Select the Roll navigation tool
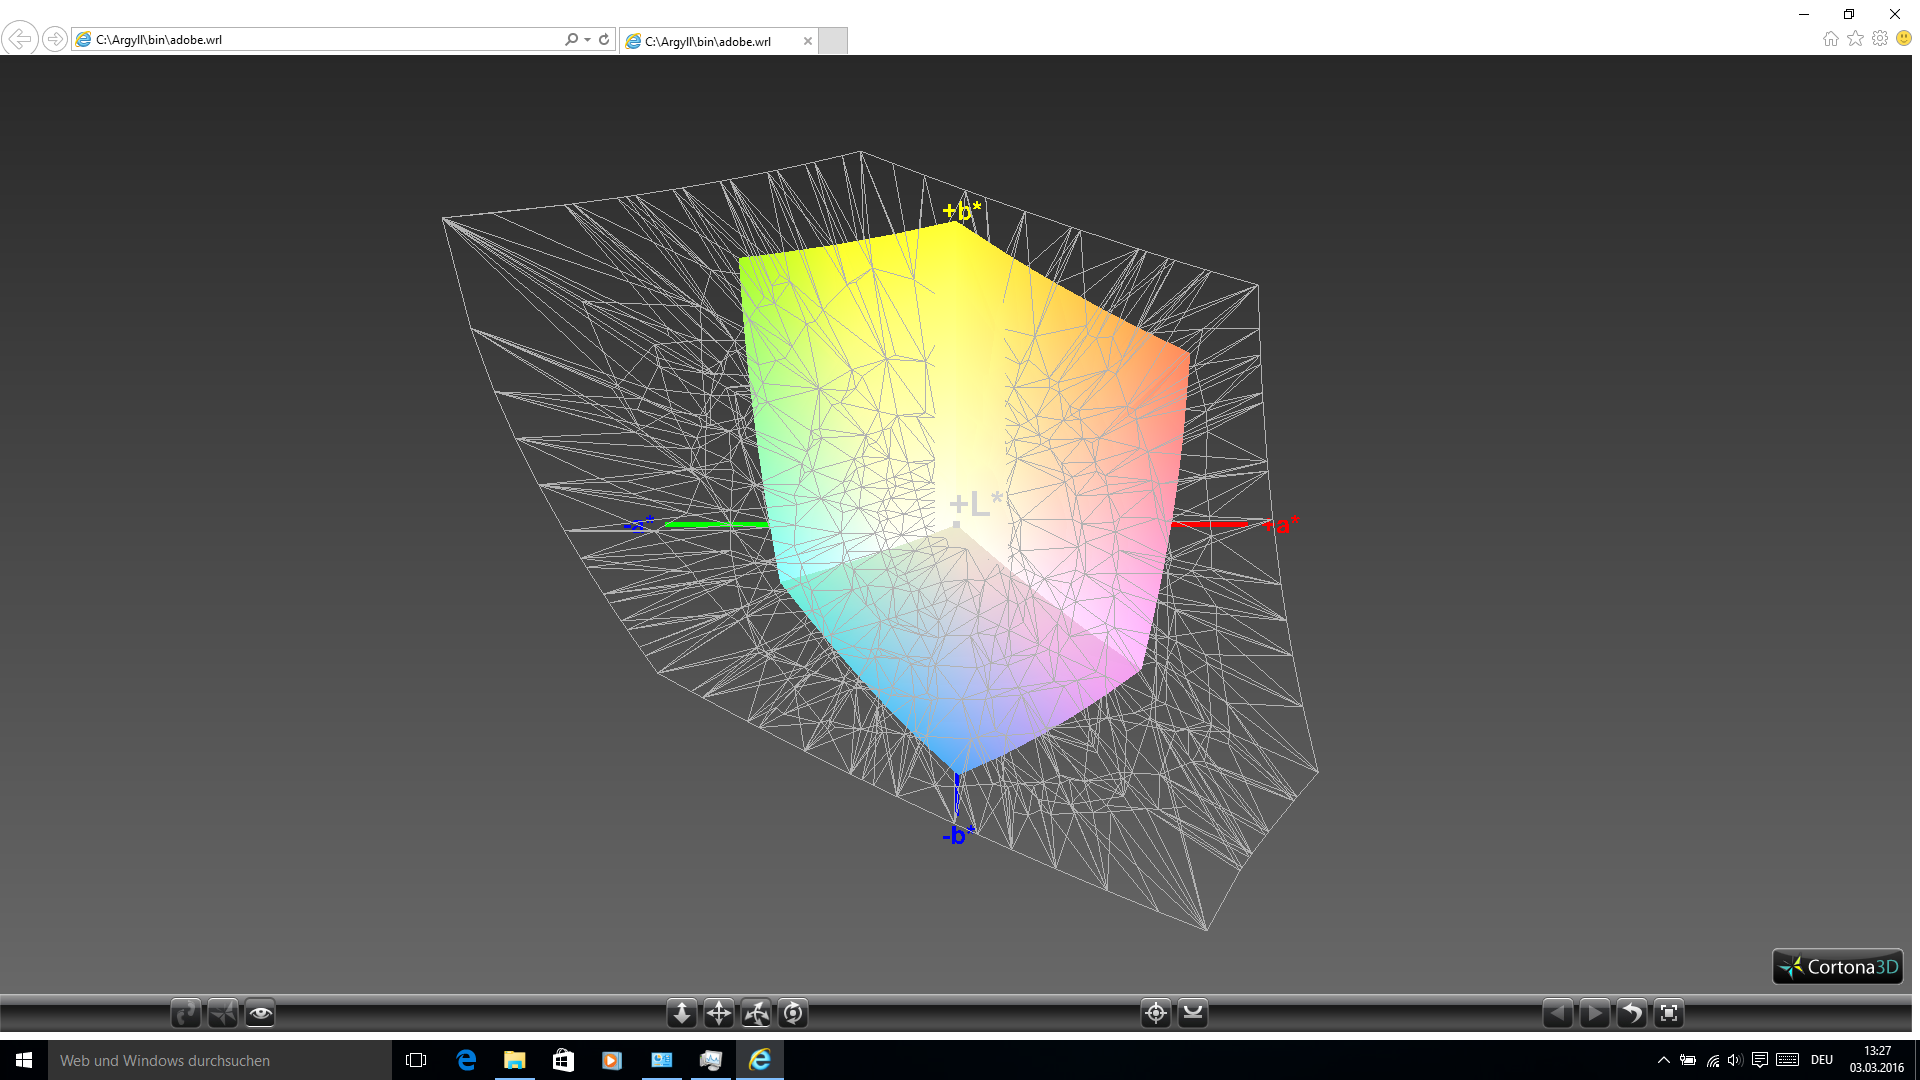 point(793,1013)
